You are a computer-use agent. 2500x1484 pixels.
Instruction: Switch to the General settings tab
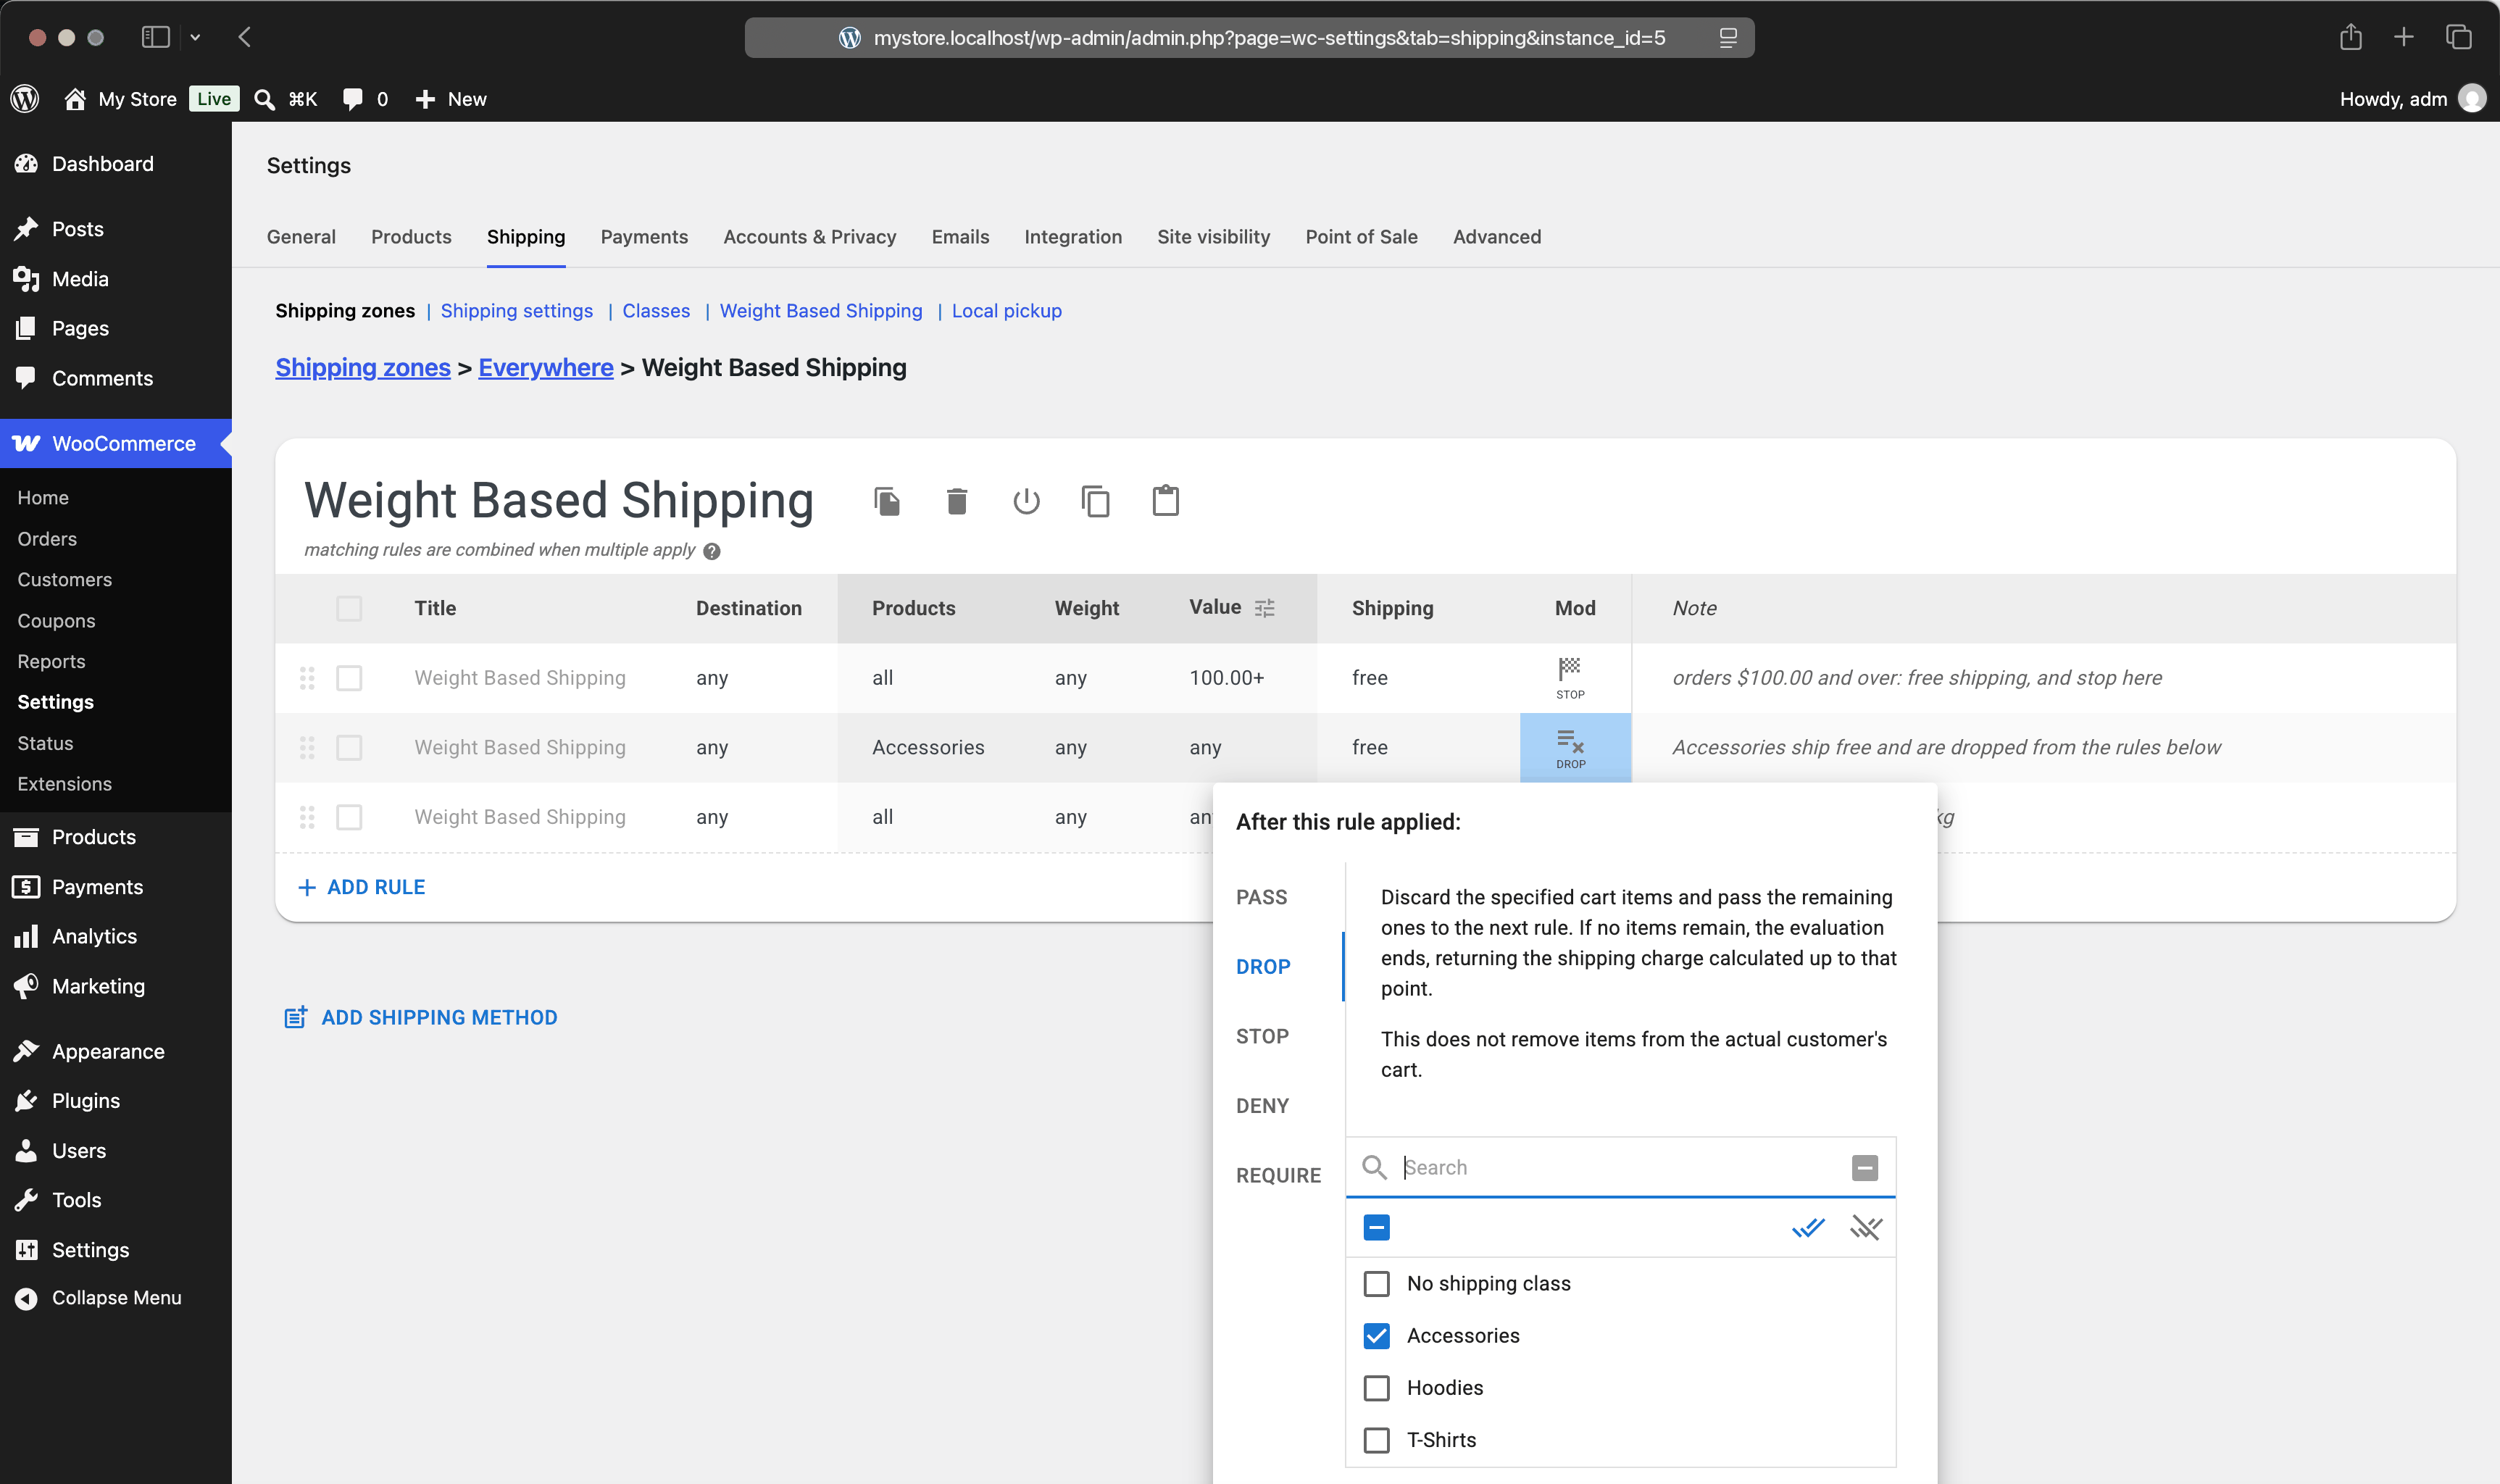[x=301, y=237]
